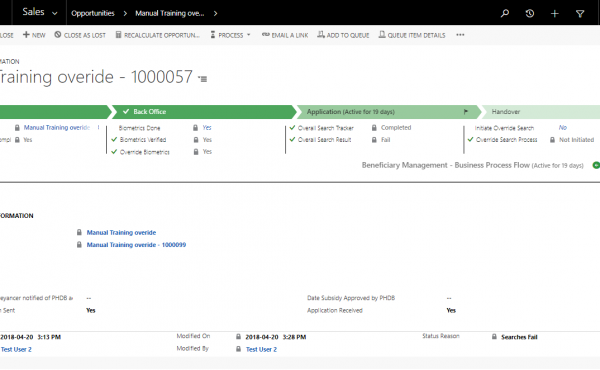This screenshot has height=370, width=600.
Task: Click the 3:13 PM created time value
Action: 49,337
